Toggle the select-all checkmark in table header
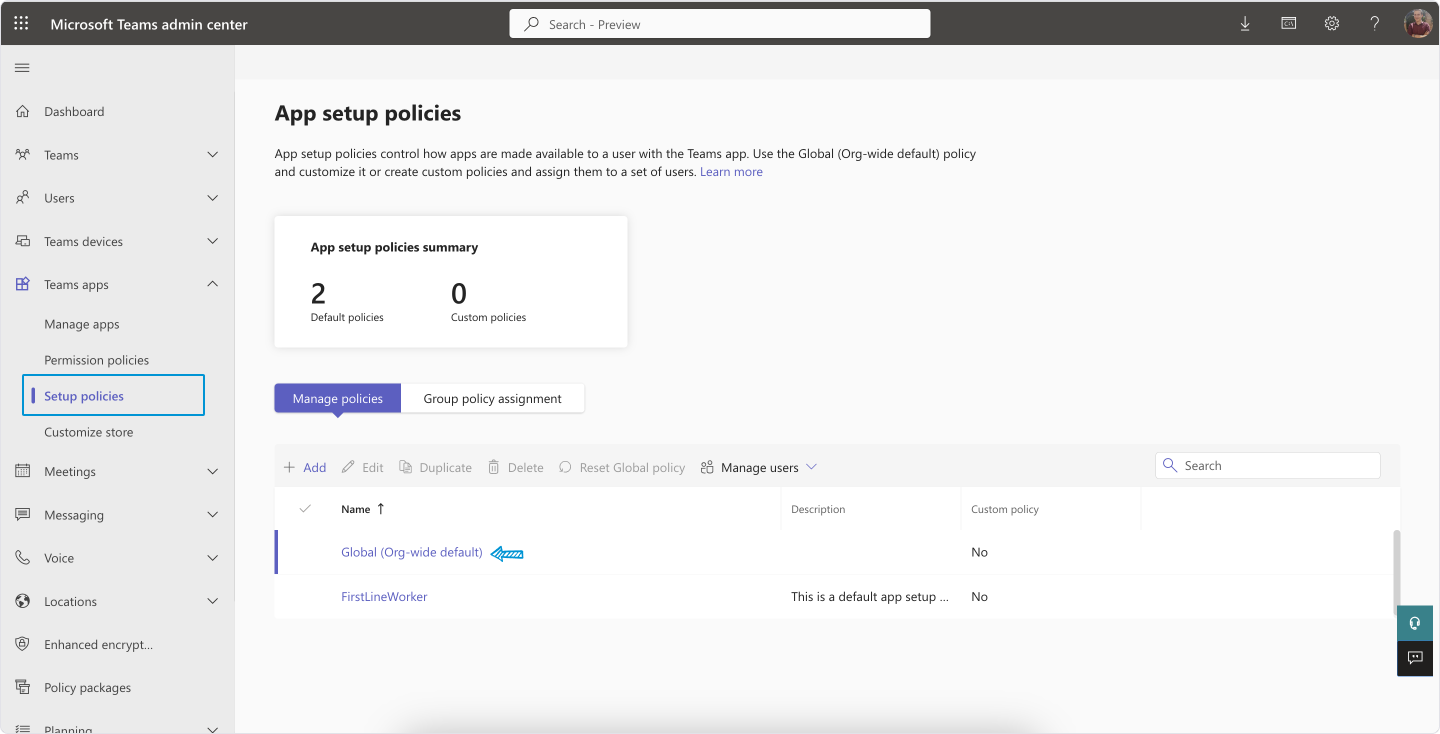 point(305,509)
